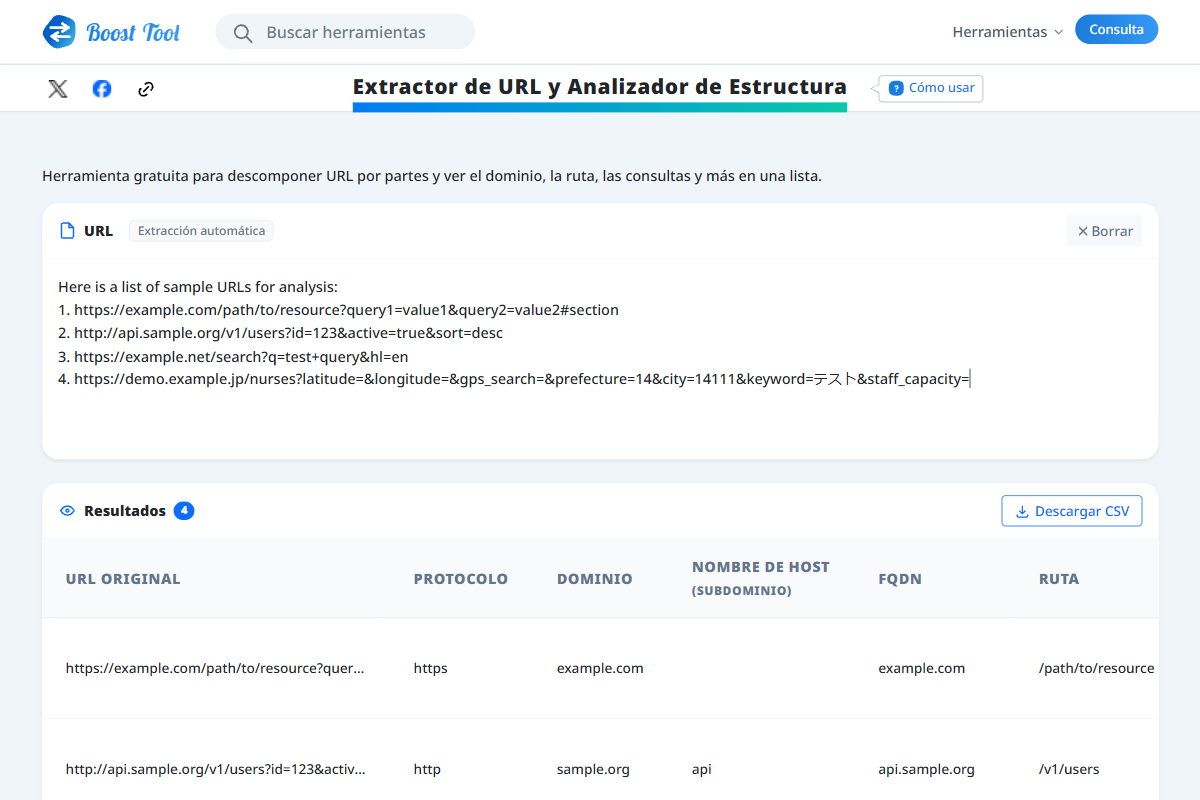Screen dimensions: 1200x800
Task: Click the Consulta button
Action: (x=1116, y=29)
